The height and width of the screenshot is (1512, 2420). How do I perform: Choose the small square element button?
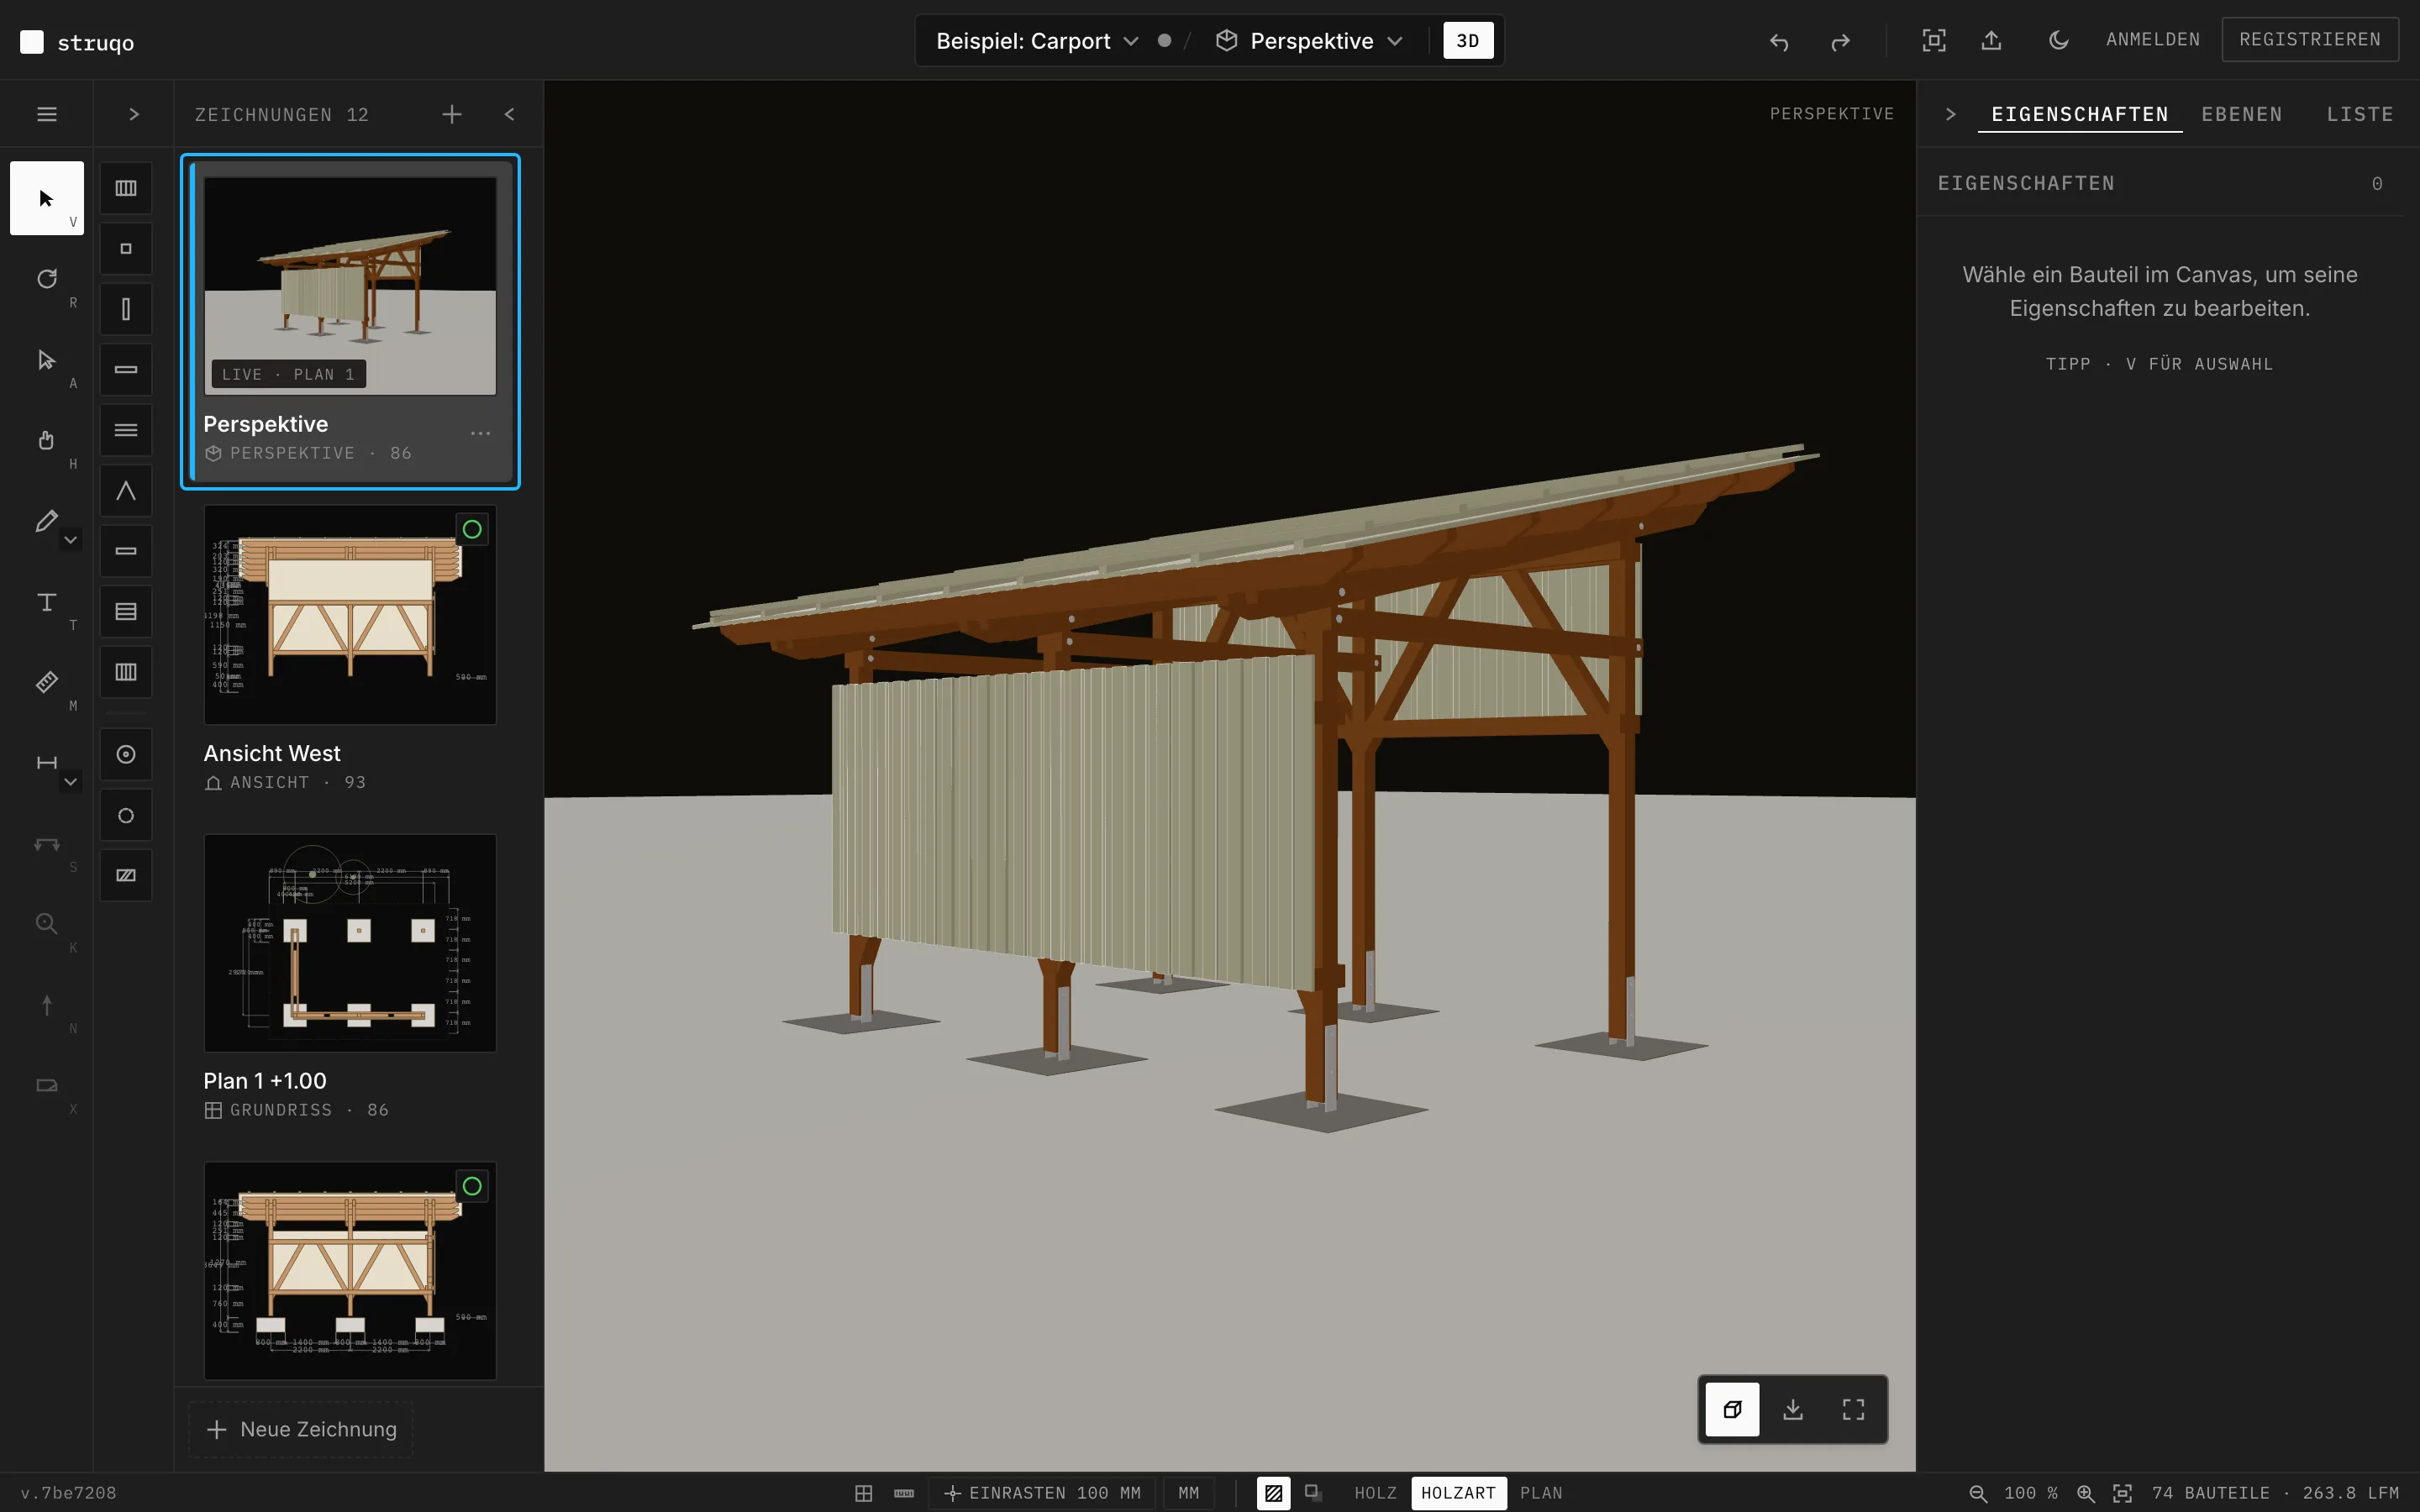click(126, 249)
